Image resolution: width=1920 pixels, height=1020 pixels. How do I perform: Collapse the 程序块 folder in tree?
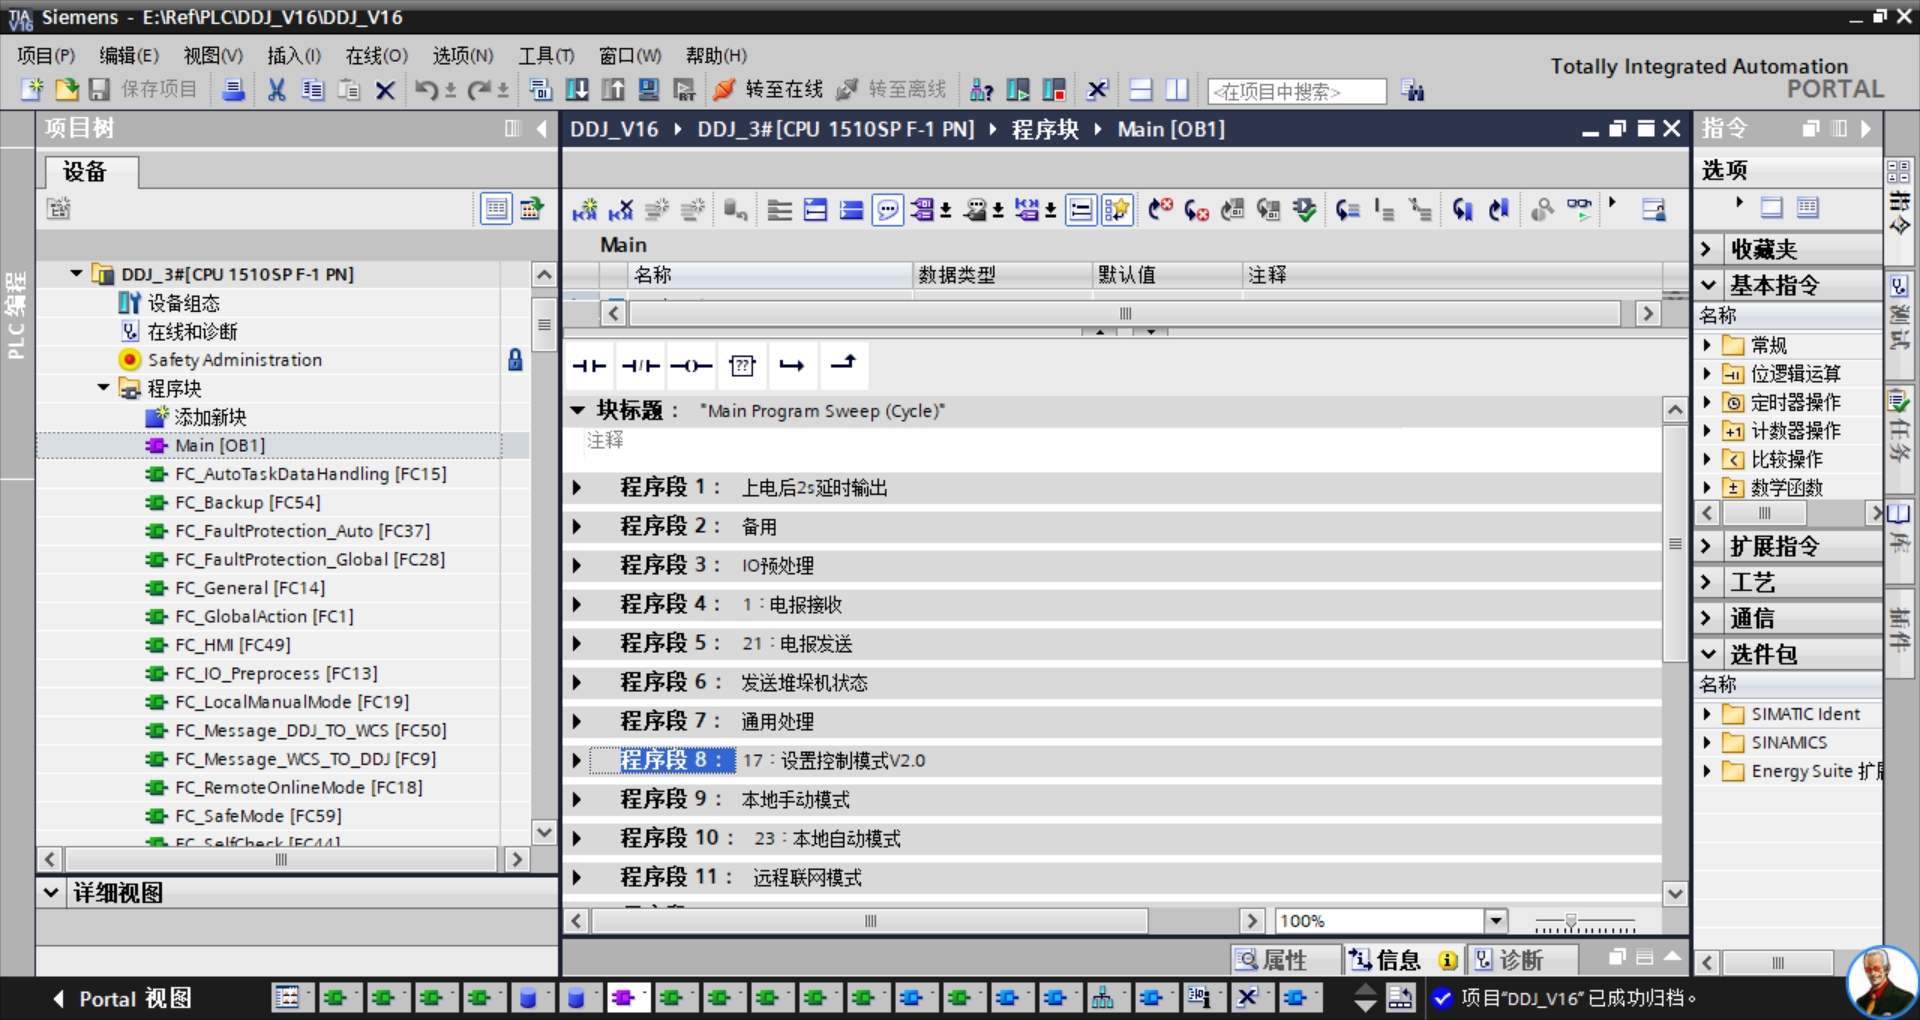pyautogui.click(x=104, y=387)
